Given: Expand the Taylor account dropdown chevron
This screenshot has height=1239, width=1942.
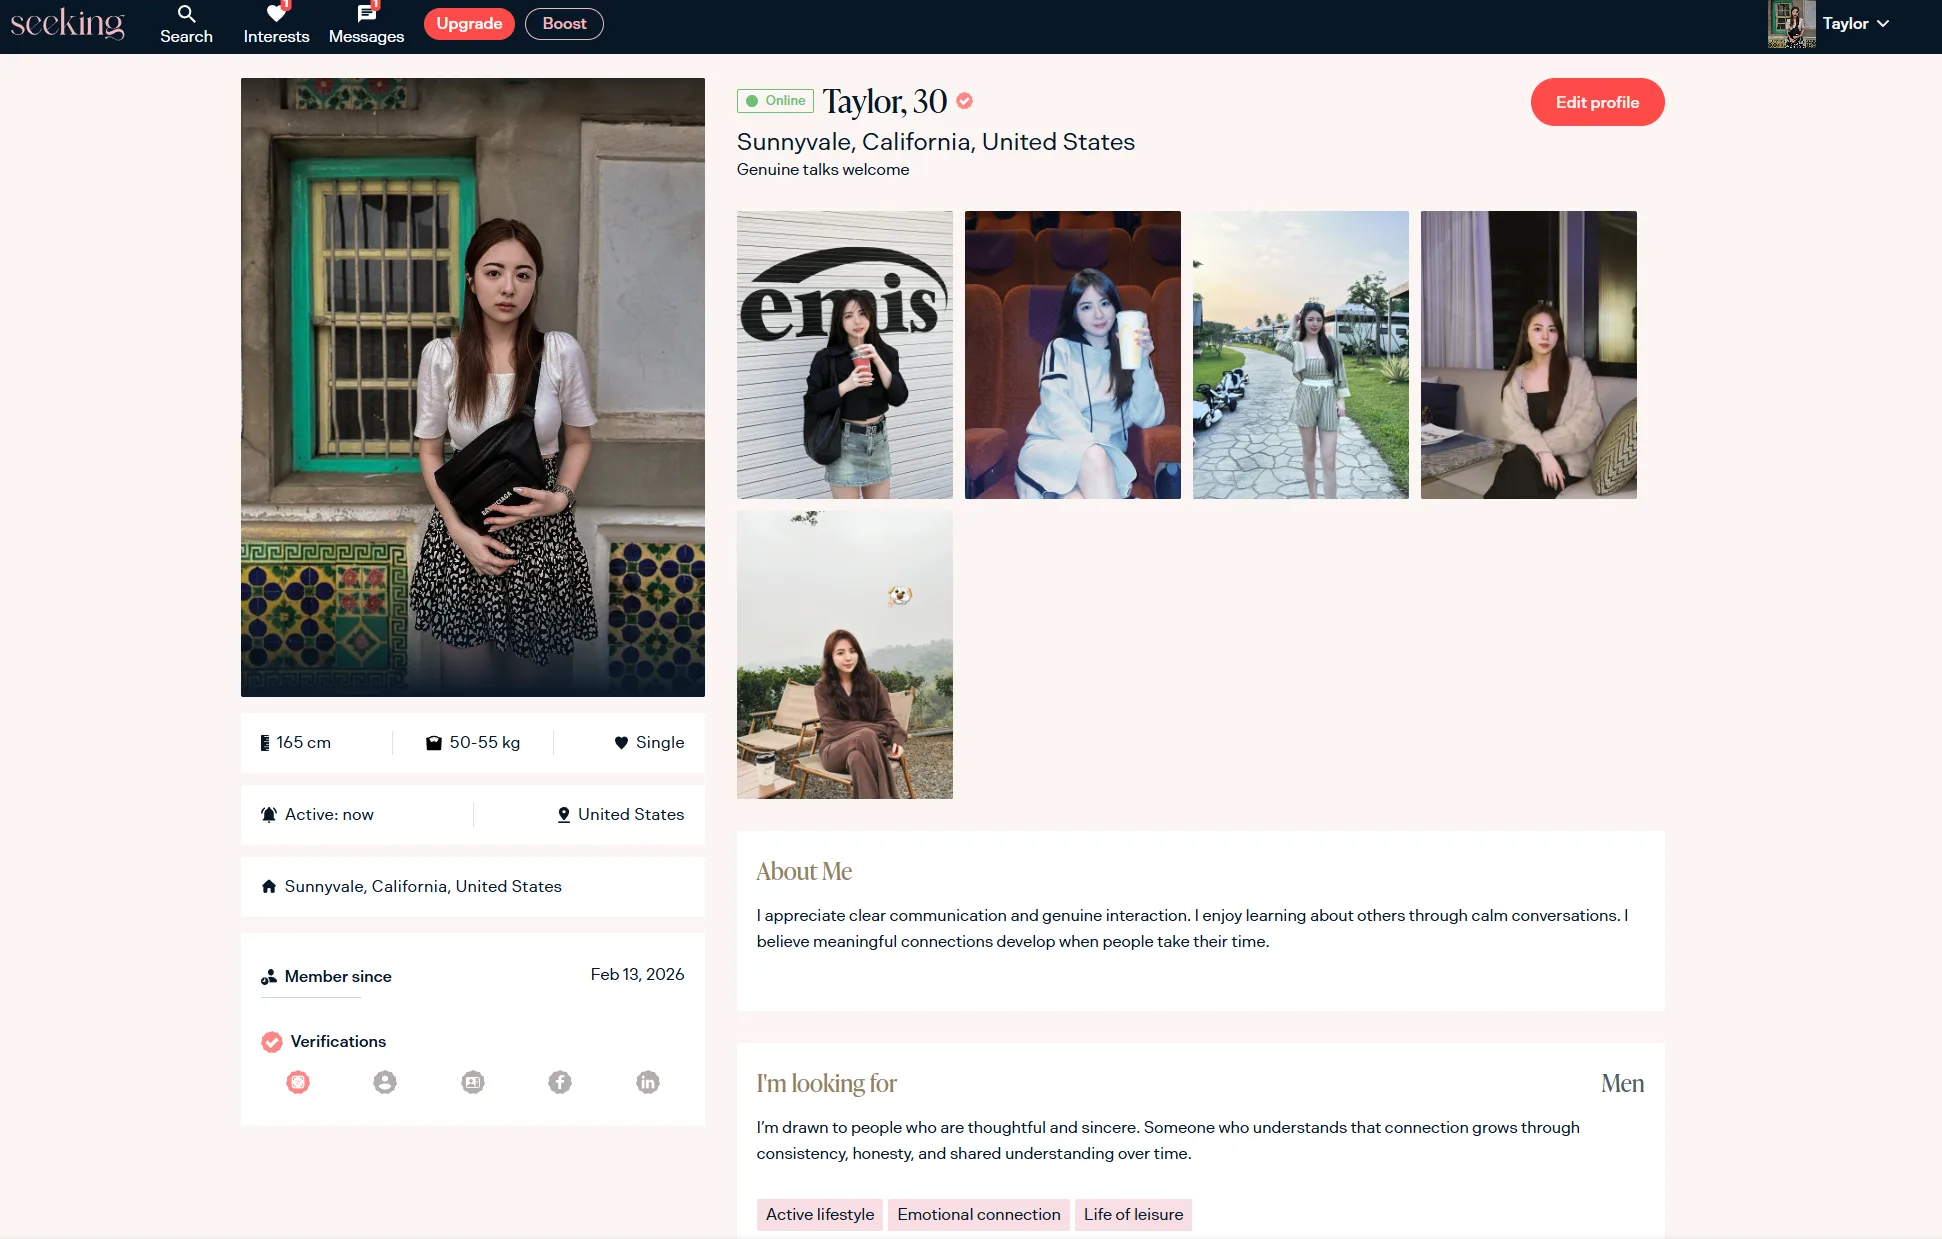Looking at the screenshot, I should pos(1883,24).
